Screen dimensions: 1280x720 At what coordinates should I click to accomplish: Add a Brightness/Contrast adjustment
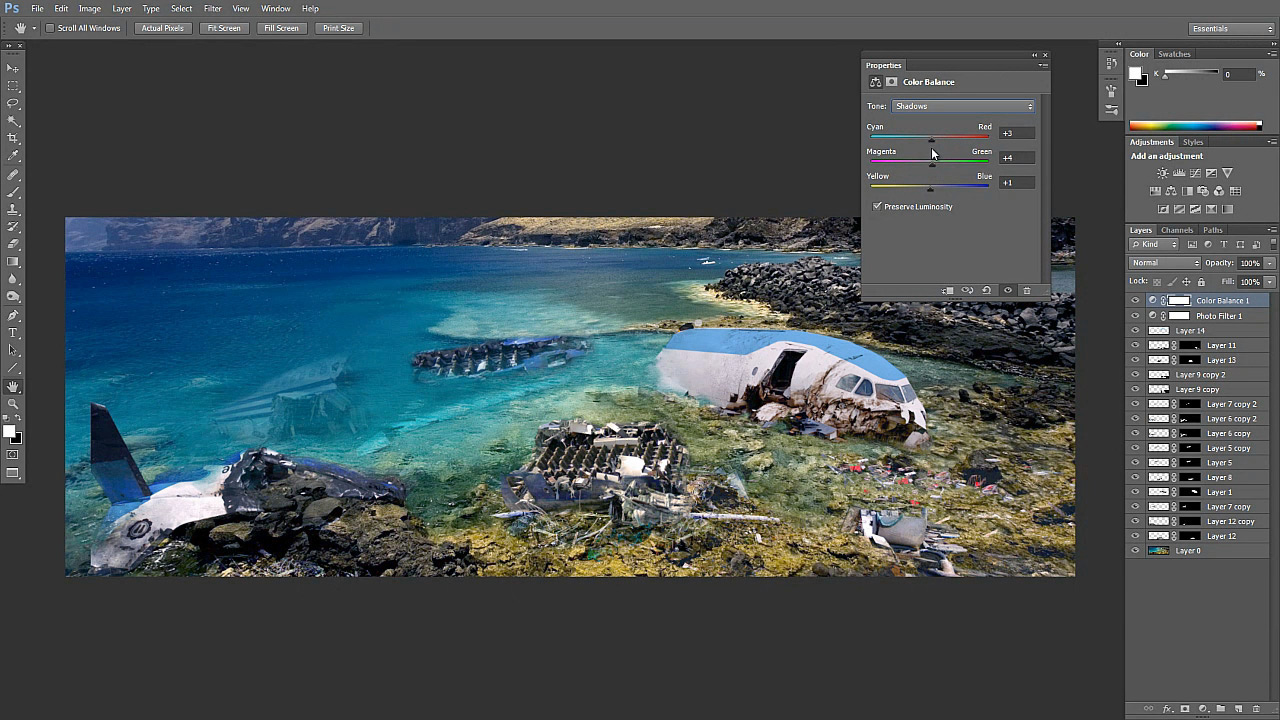point(1162,173)
